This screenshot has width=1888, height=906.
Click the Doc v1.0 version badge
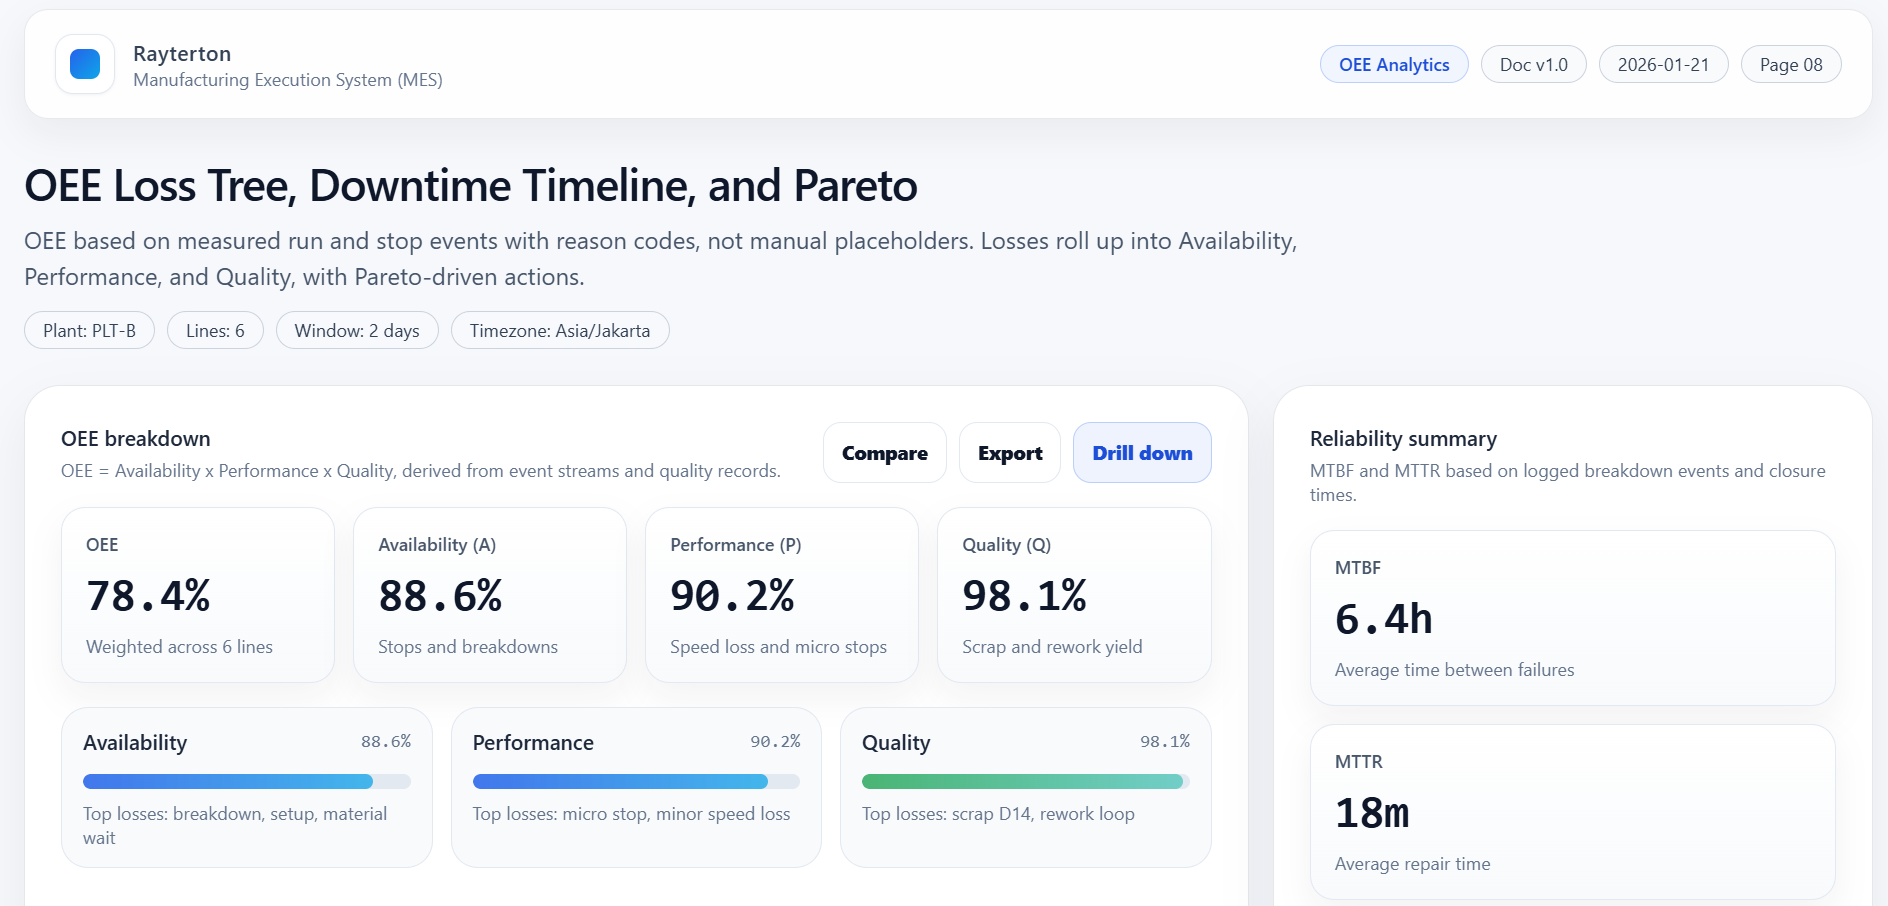(1533, 65)
